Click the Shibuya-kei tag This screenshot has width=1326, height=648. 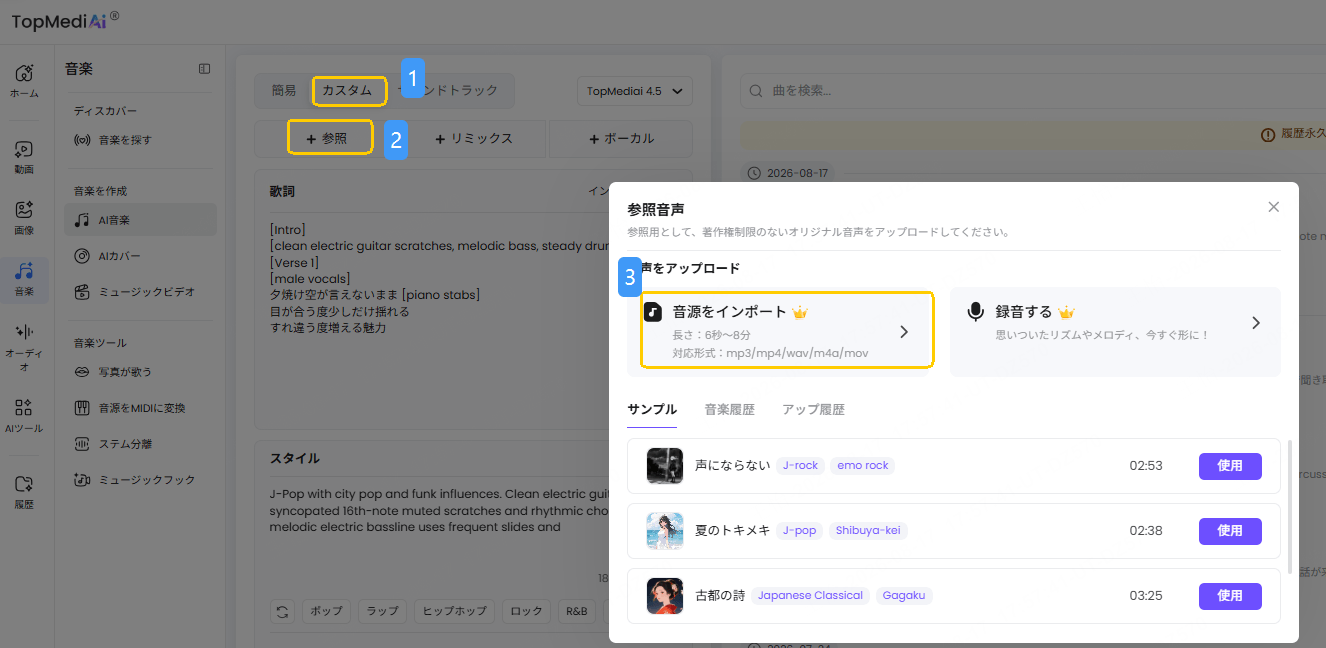pos(869,531)
